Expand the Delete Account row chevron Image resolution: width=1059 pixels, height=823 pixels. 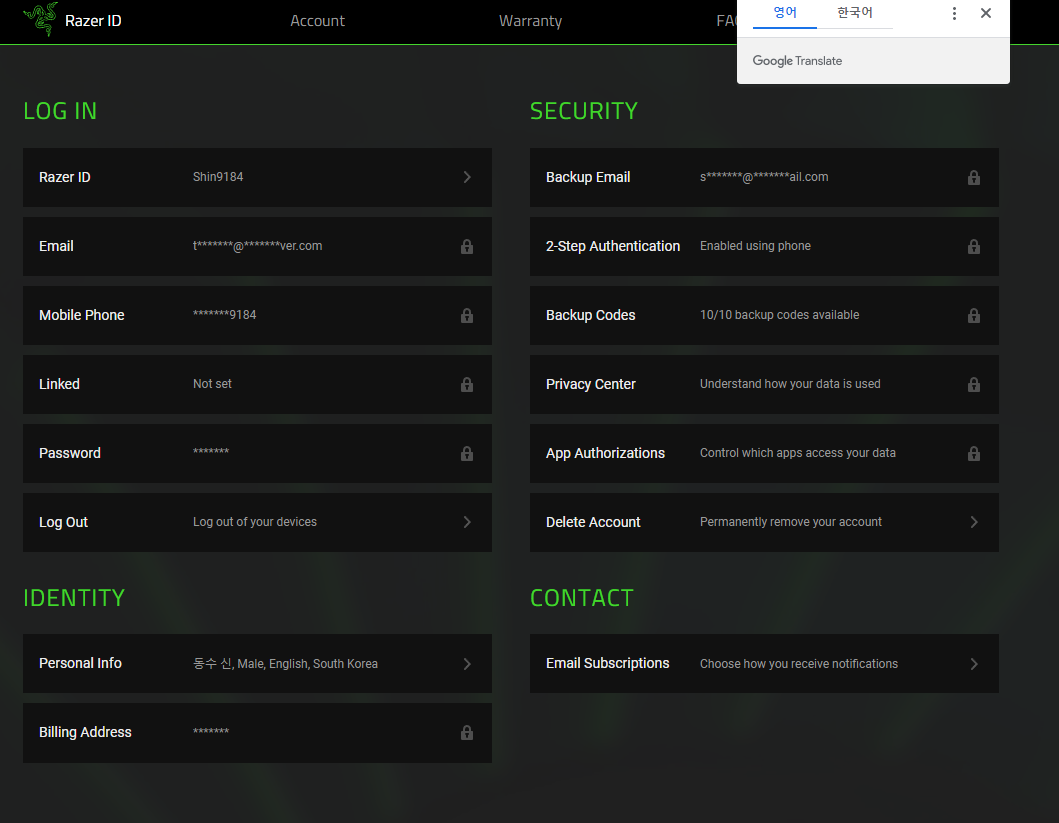[x=975, y=522]
